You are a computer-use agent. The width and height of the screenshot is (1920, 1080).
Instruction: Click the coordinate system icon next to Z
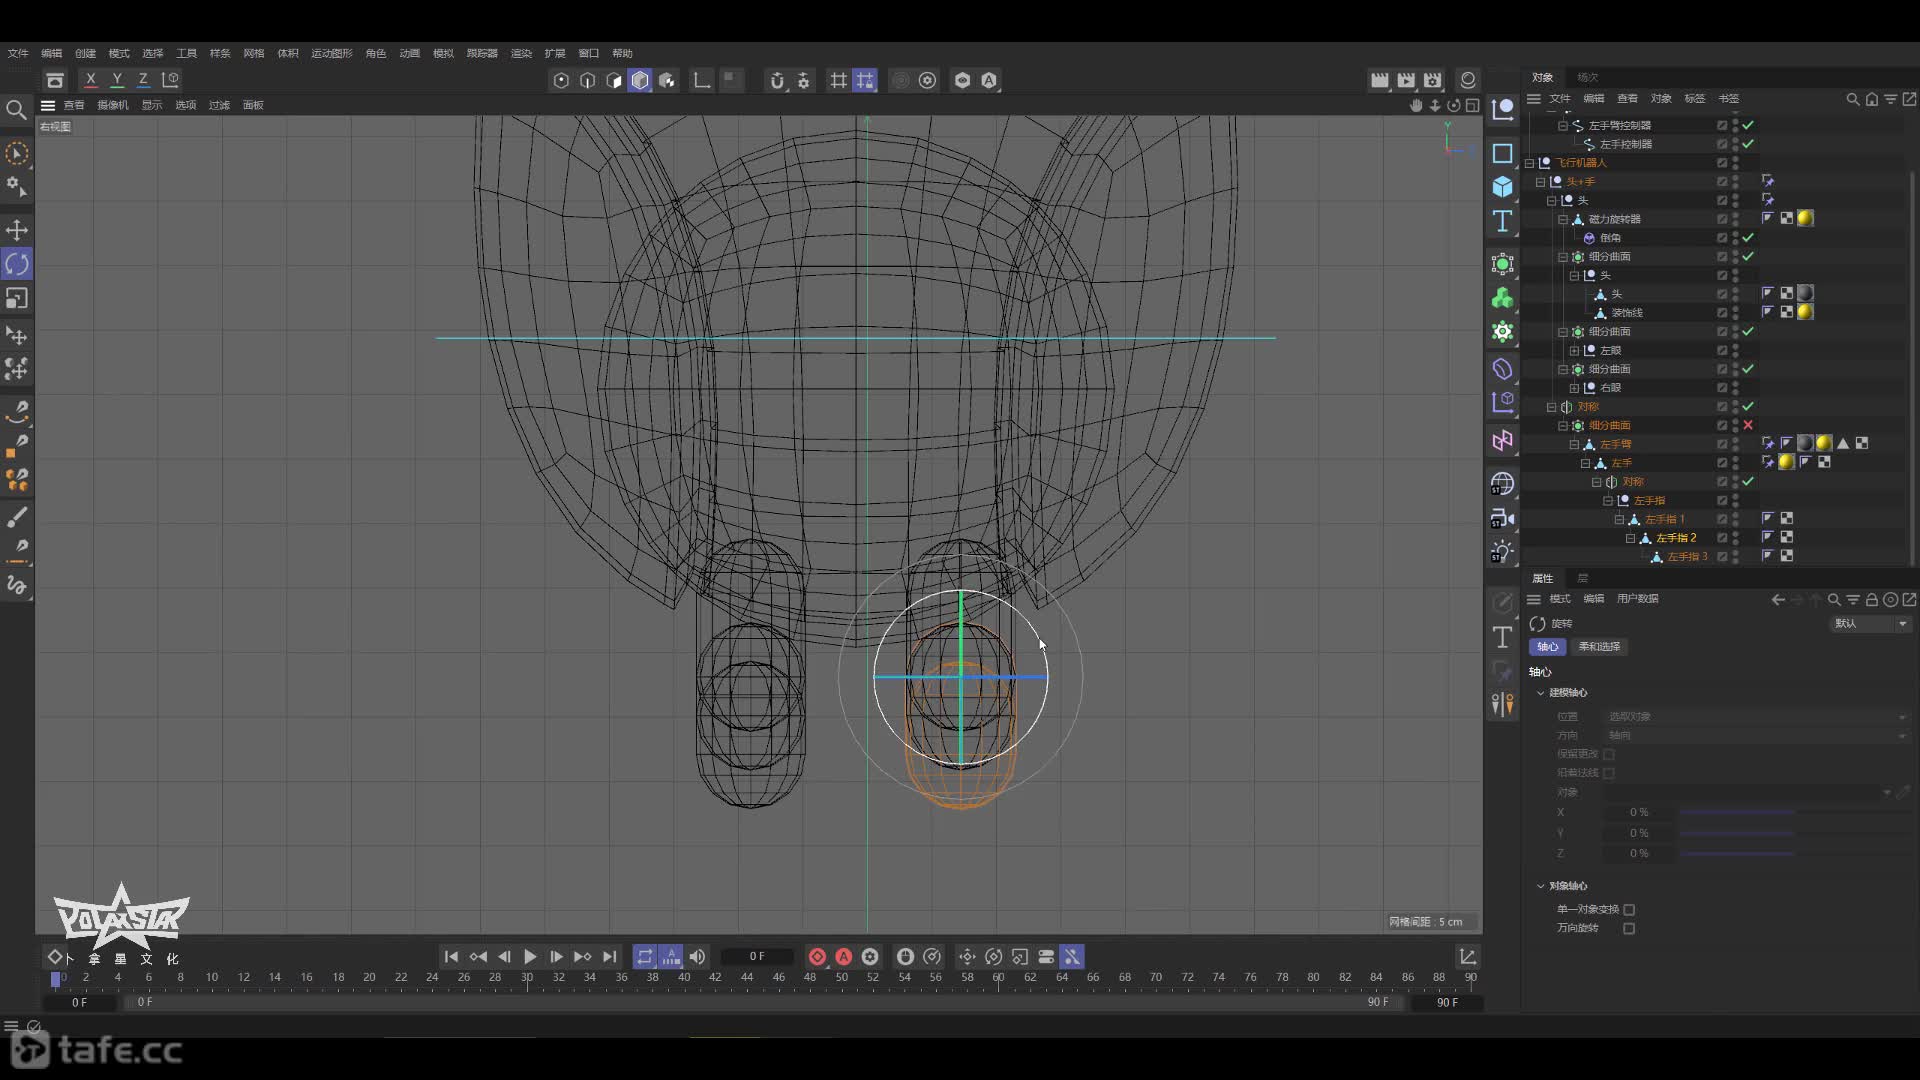coord(171,80)
